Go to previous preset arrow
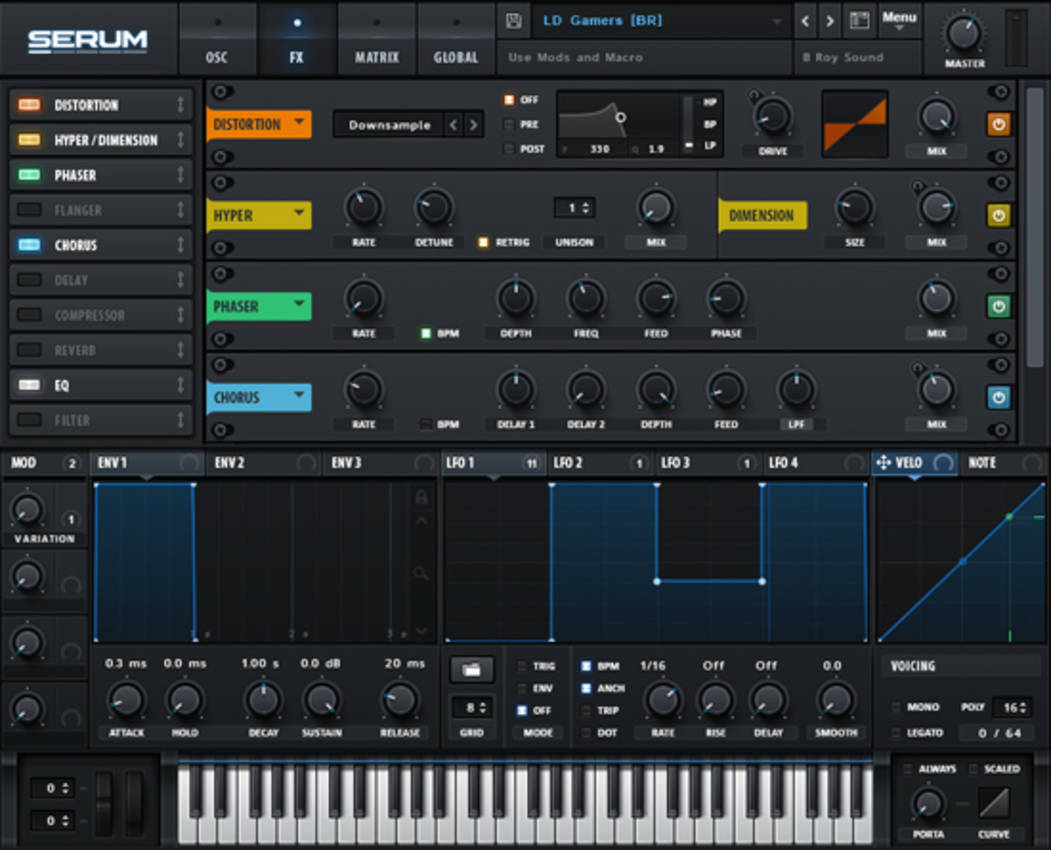Viewport: 1051px width, 850px height. 805,21
